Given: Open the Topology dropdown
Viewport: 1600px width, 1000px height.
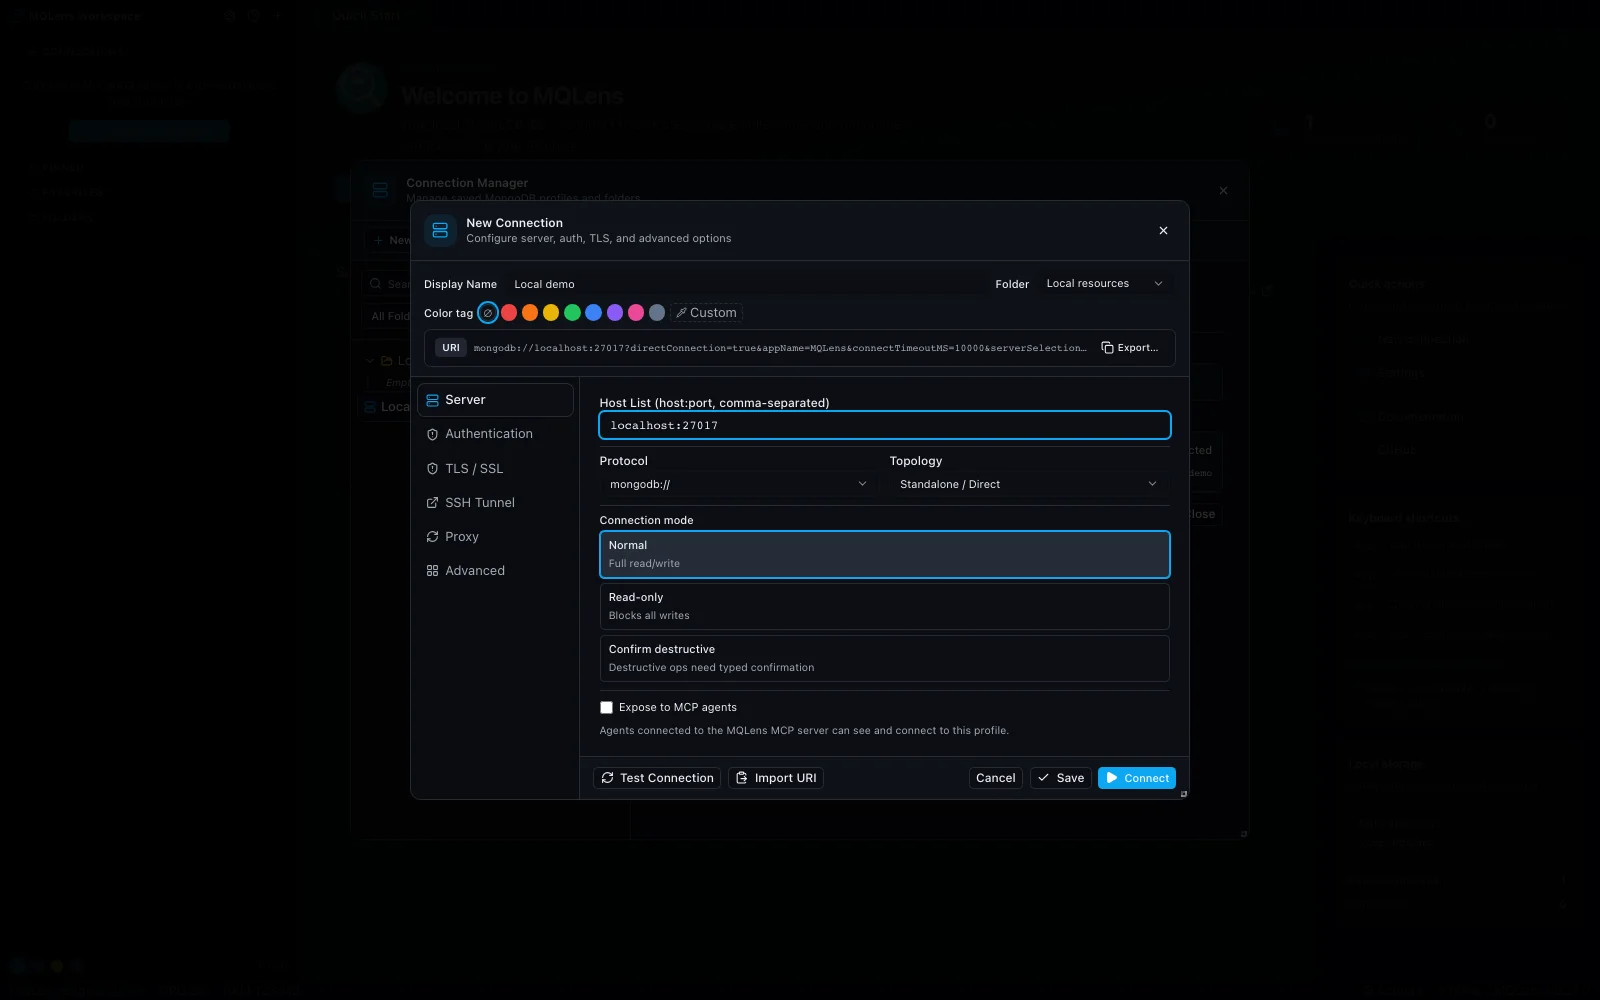Looking at the screenshot, I should (x=1029, y=484).
